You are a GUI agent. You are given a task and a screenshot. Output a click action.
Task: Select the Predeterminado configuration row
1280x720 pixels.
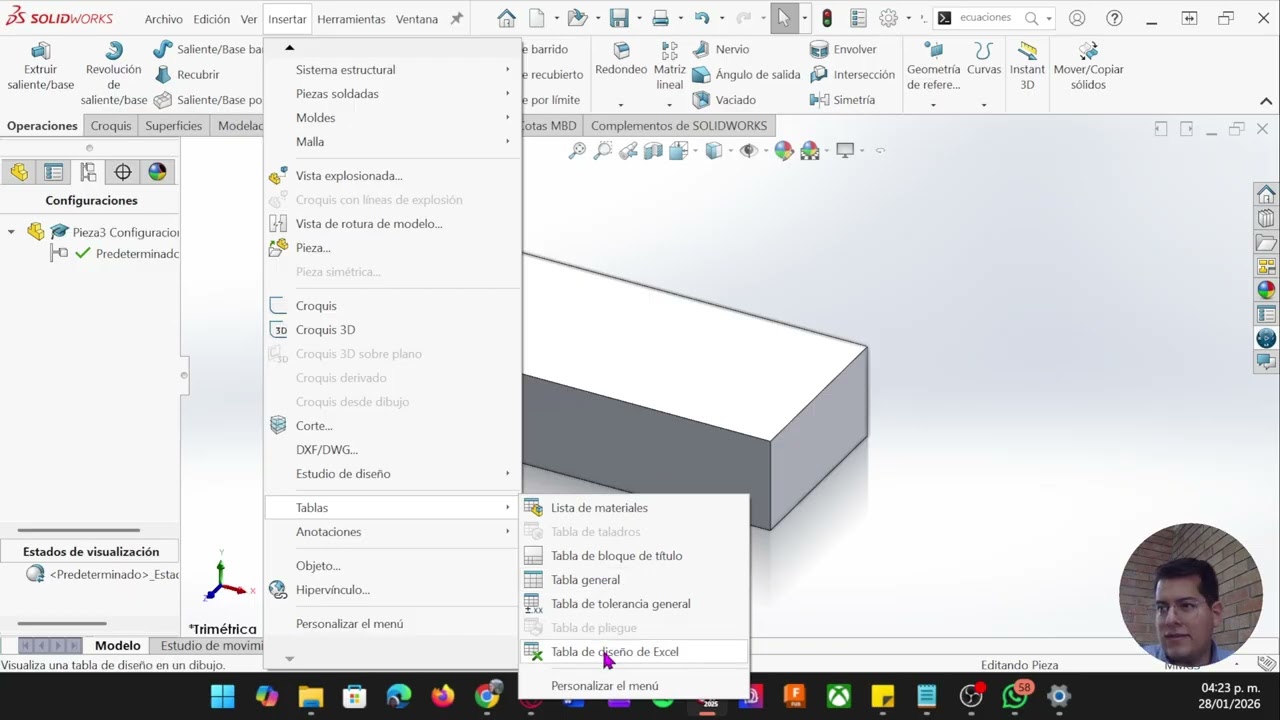116,254
